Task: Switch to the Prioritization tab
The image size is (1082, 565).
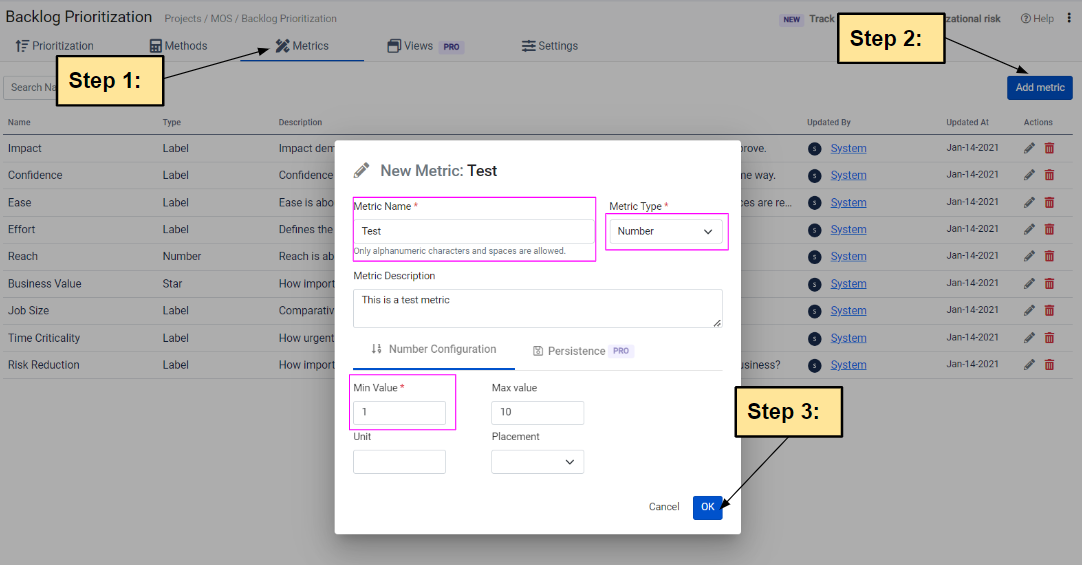Action: pos(55,46)
